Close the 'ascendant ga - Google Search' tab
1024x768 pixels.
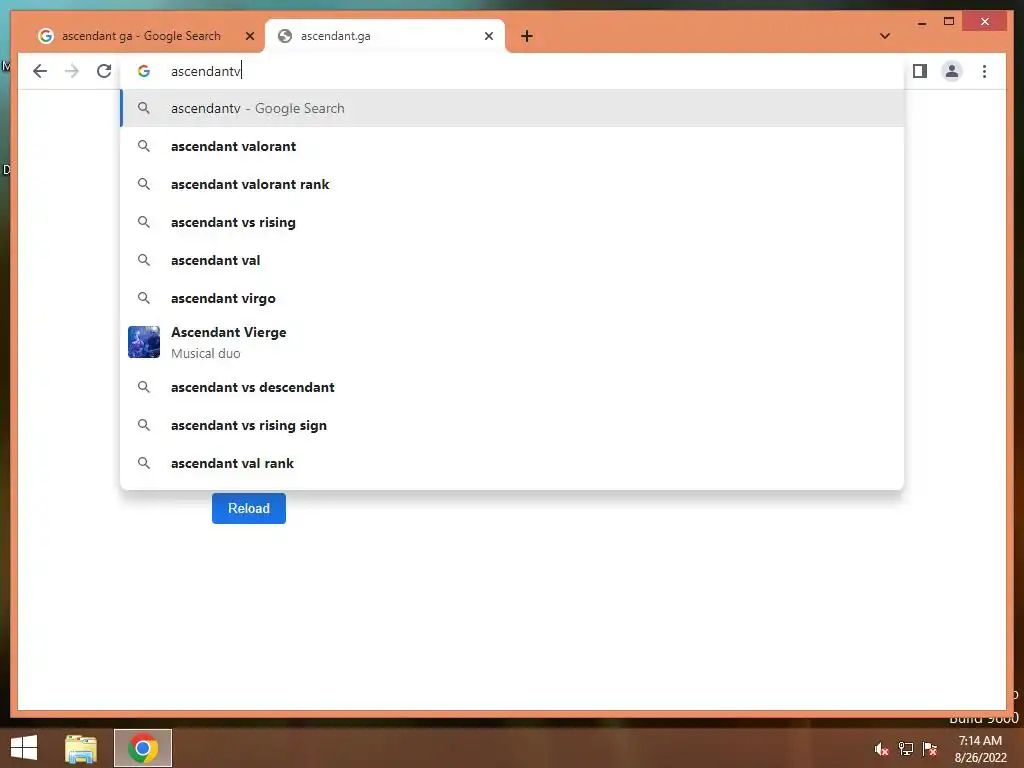[249, 36]
